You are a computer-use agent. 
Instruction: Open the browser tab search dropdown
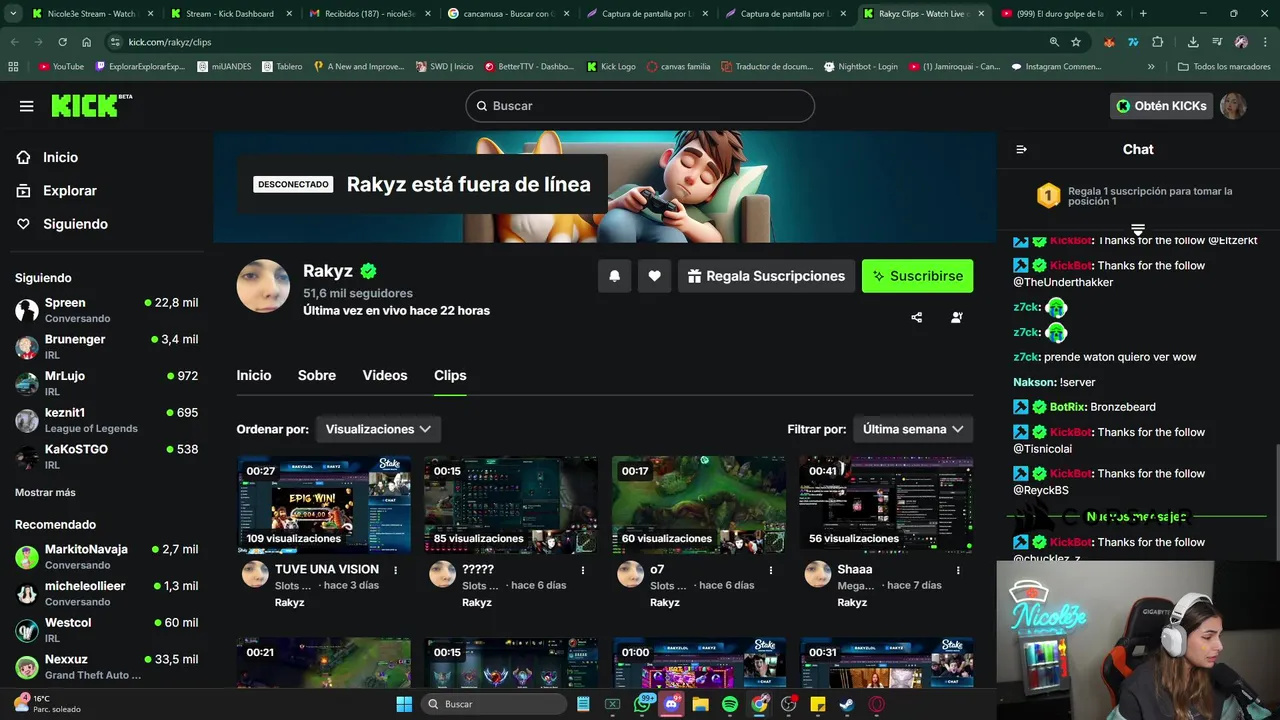pos(13,14)
